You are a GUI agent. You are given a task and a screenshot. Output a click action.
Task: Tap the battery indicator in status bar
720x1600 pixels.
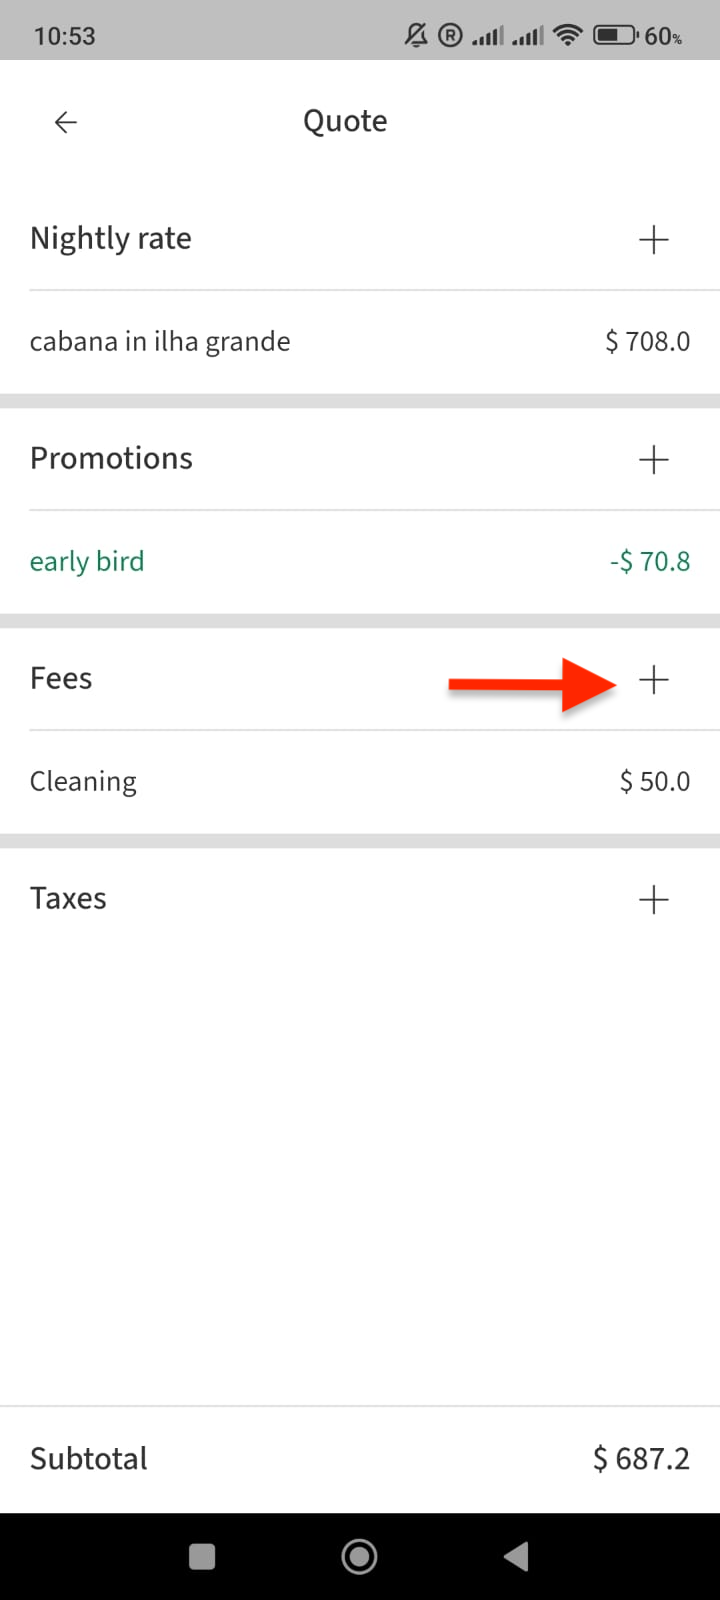(x=616, y=36)
